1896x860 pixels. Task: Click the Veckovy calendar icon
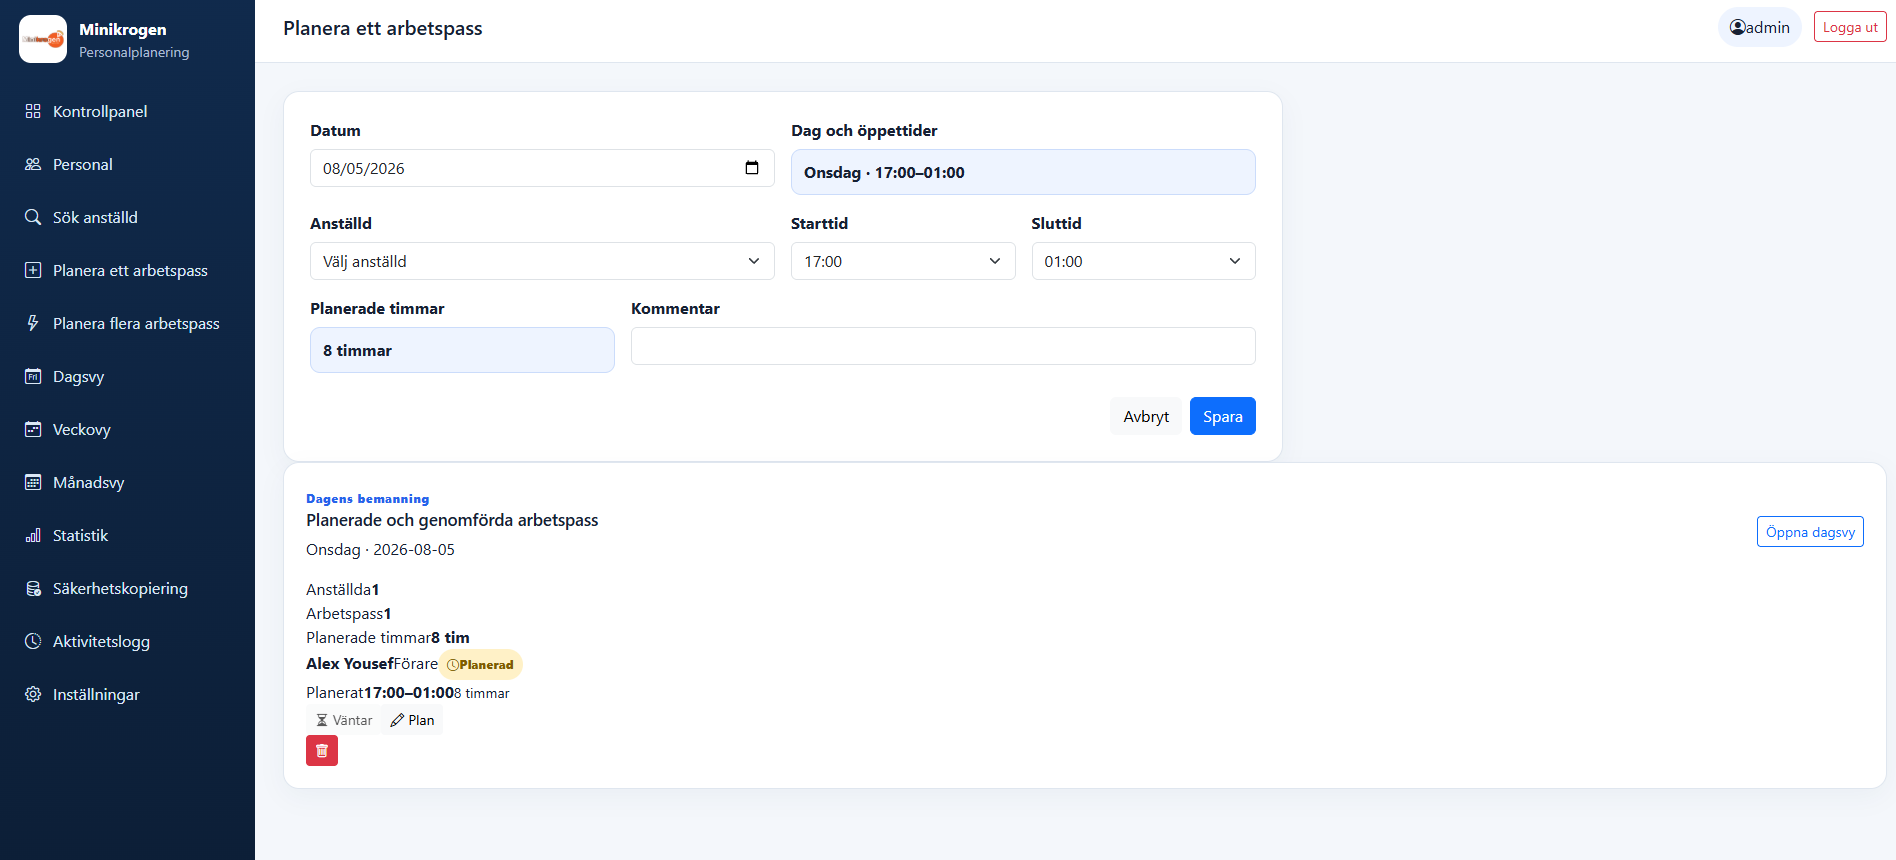[33, 429]
